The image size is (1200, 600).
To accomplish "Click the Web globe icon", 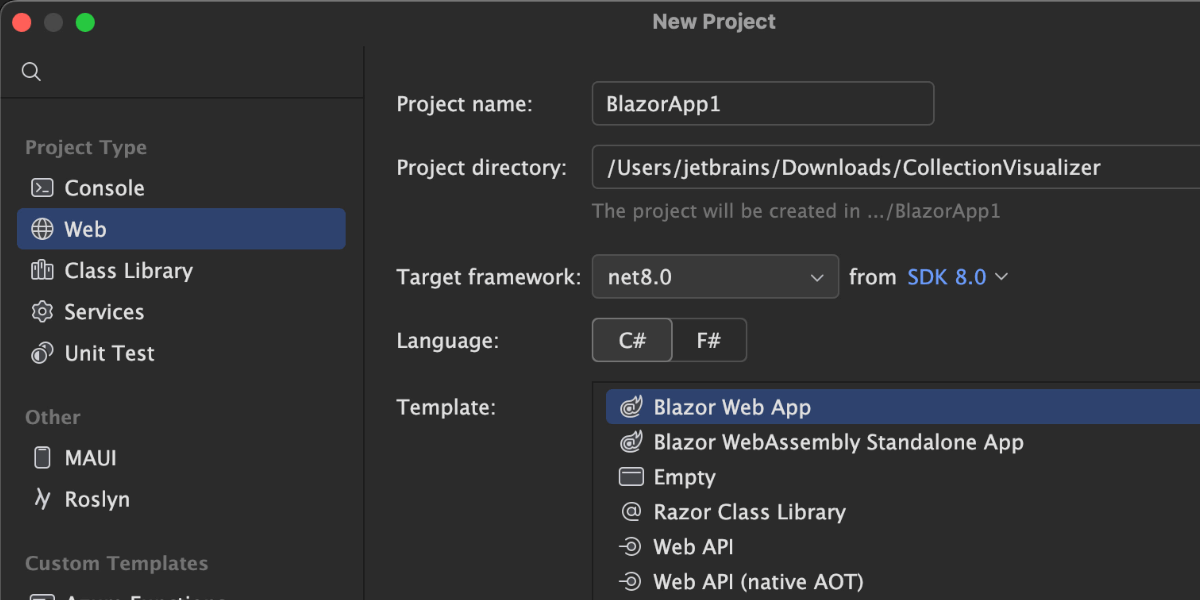I will click(42, 229).
